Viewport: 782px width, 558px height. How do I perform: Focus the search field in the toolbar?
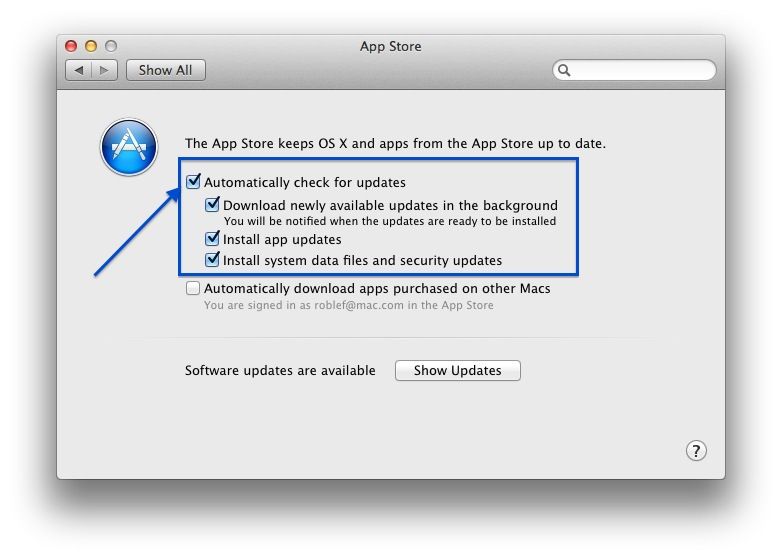coord(634,70)
